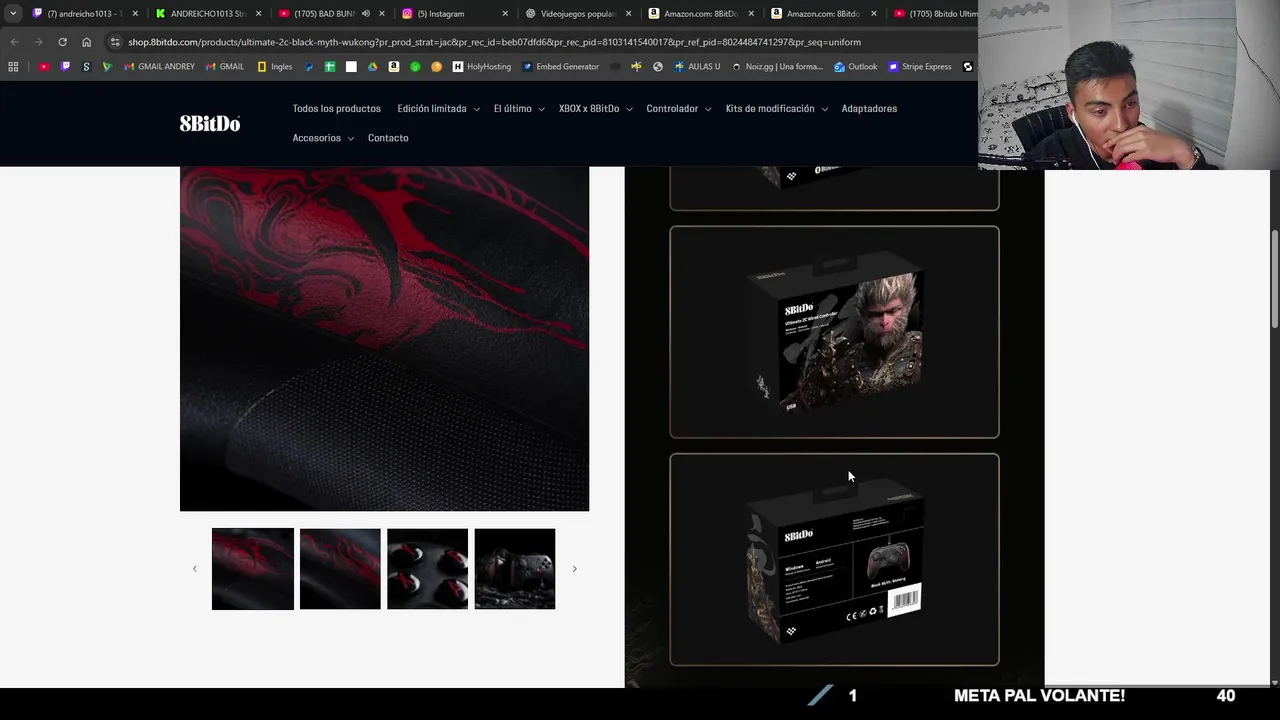The image size is (1280, 720).
Task: Go forward in browser history
Action: [38, 42]
